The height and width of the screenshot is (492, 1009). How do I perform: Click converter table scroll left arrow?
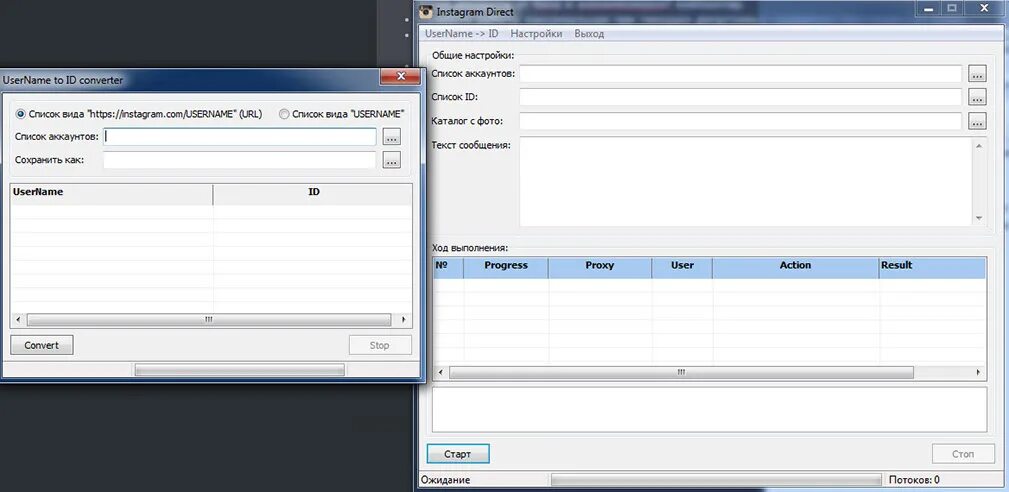pos(18,320)
